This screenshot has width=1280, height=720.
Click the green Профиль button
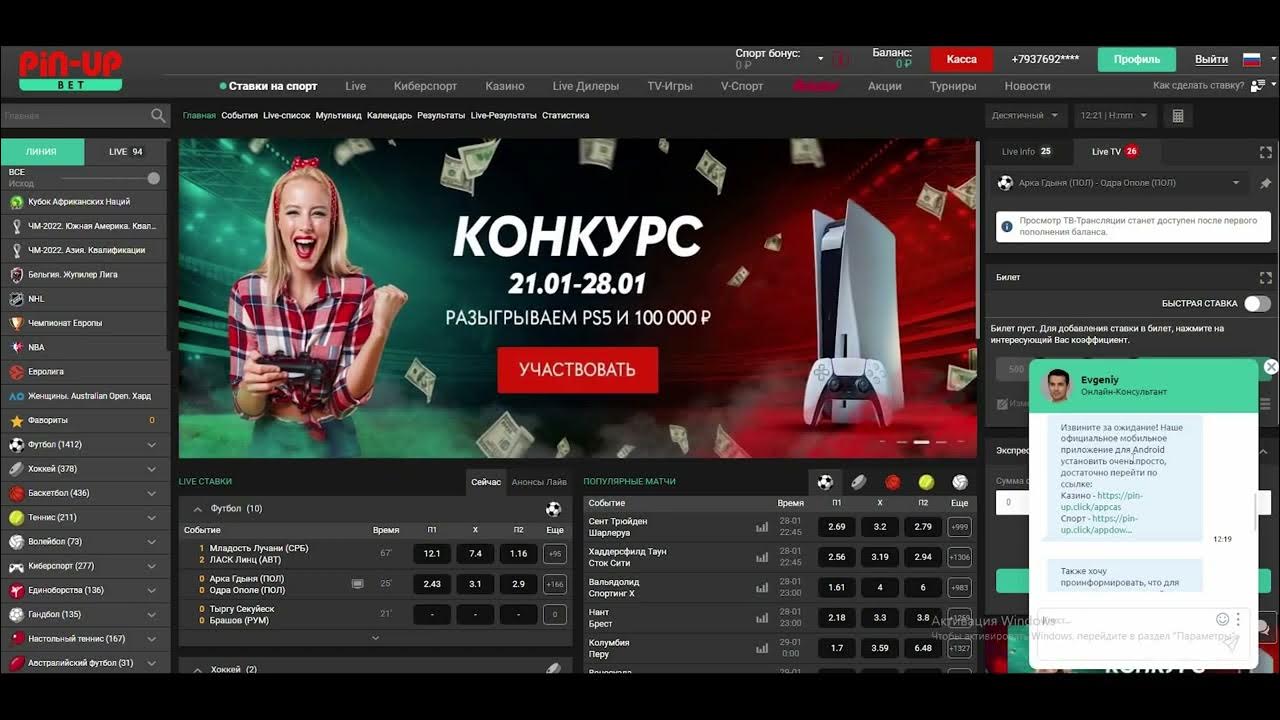(1137, 59)
